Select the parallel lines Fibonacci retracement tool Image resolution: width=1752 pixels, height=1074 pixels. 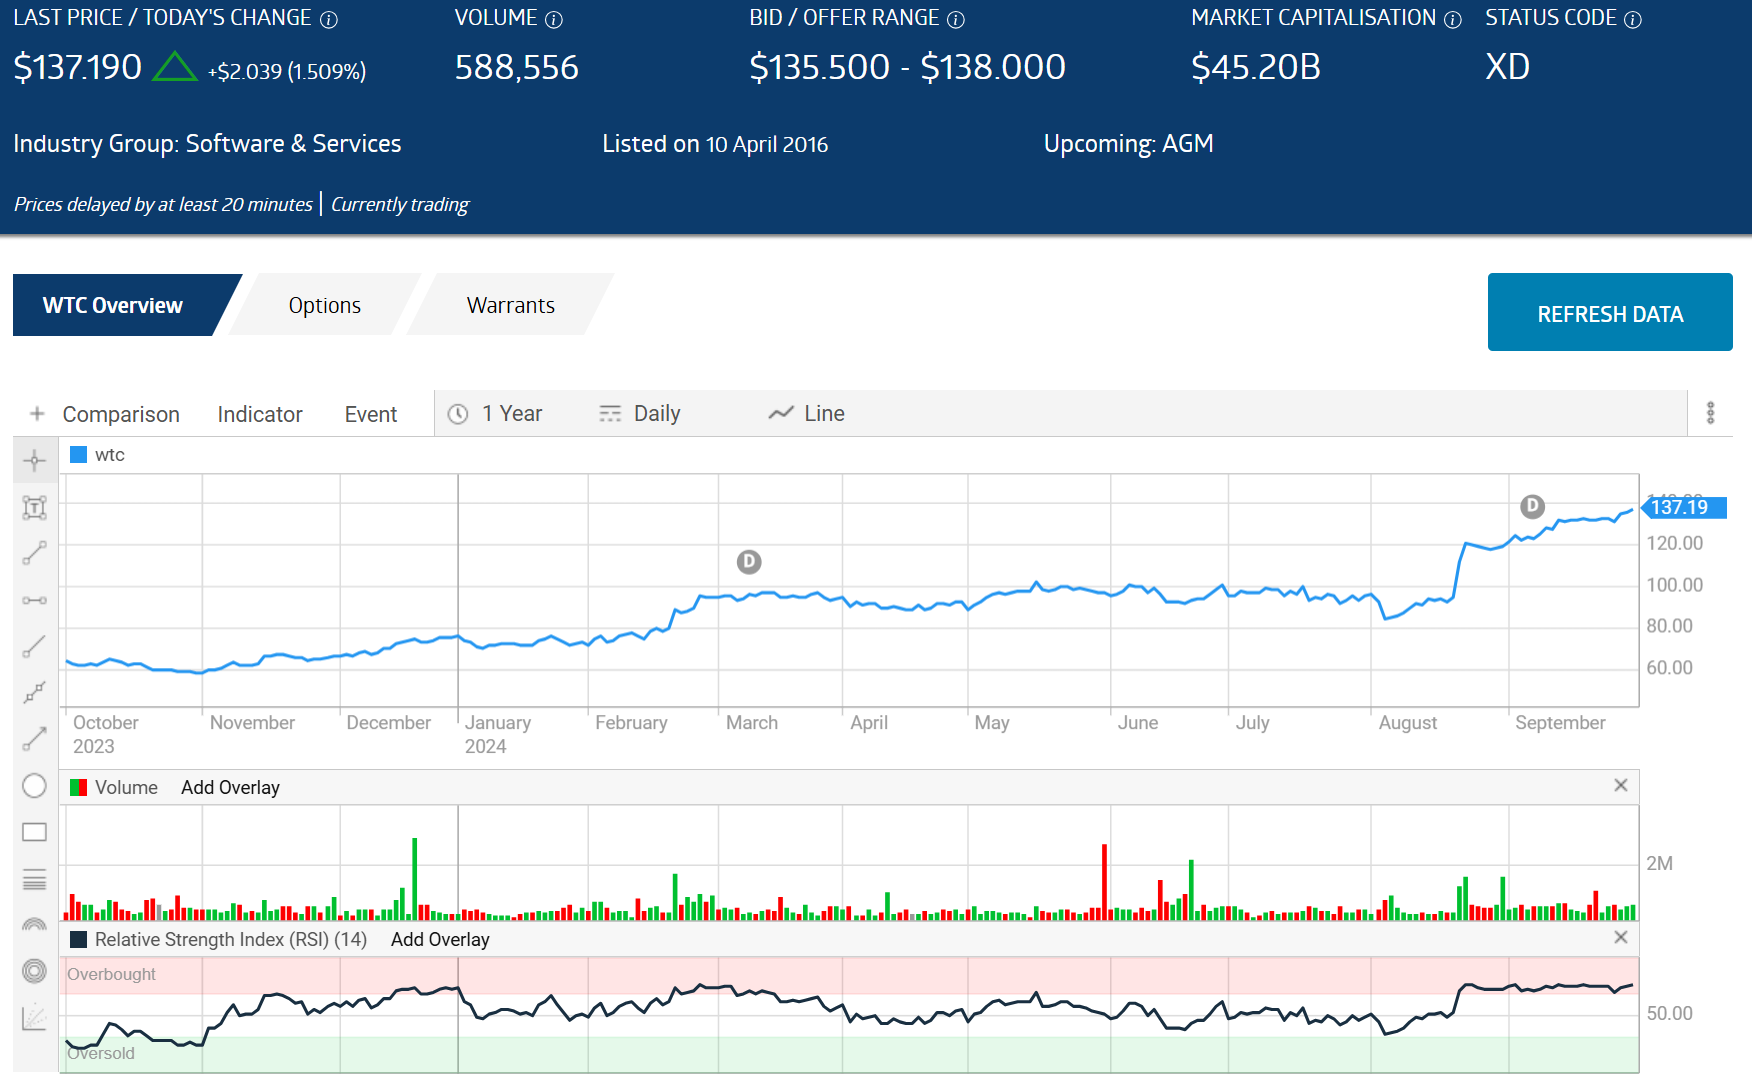pos(35,879)
